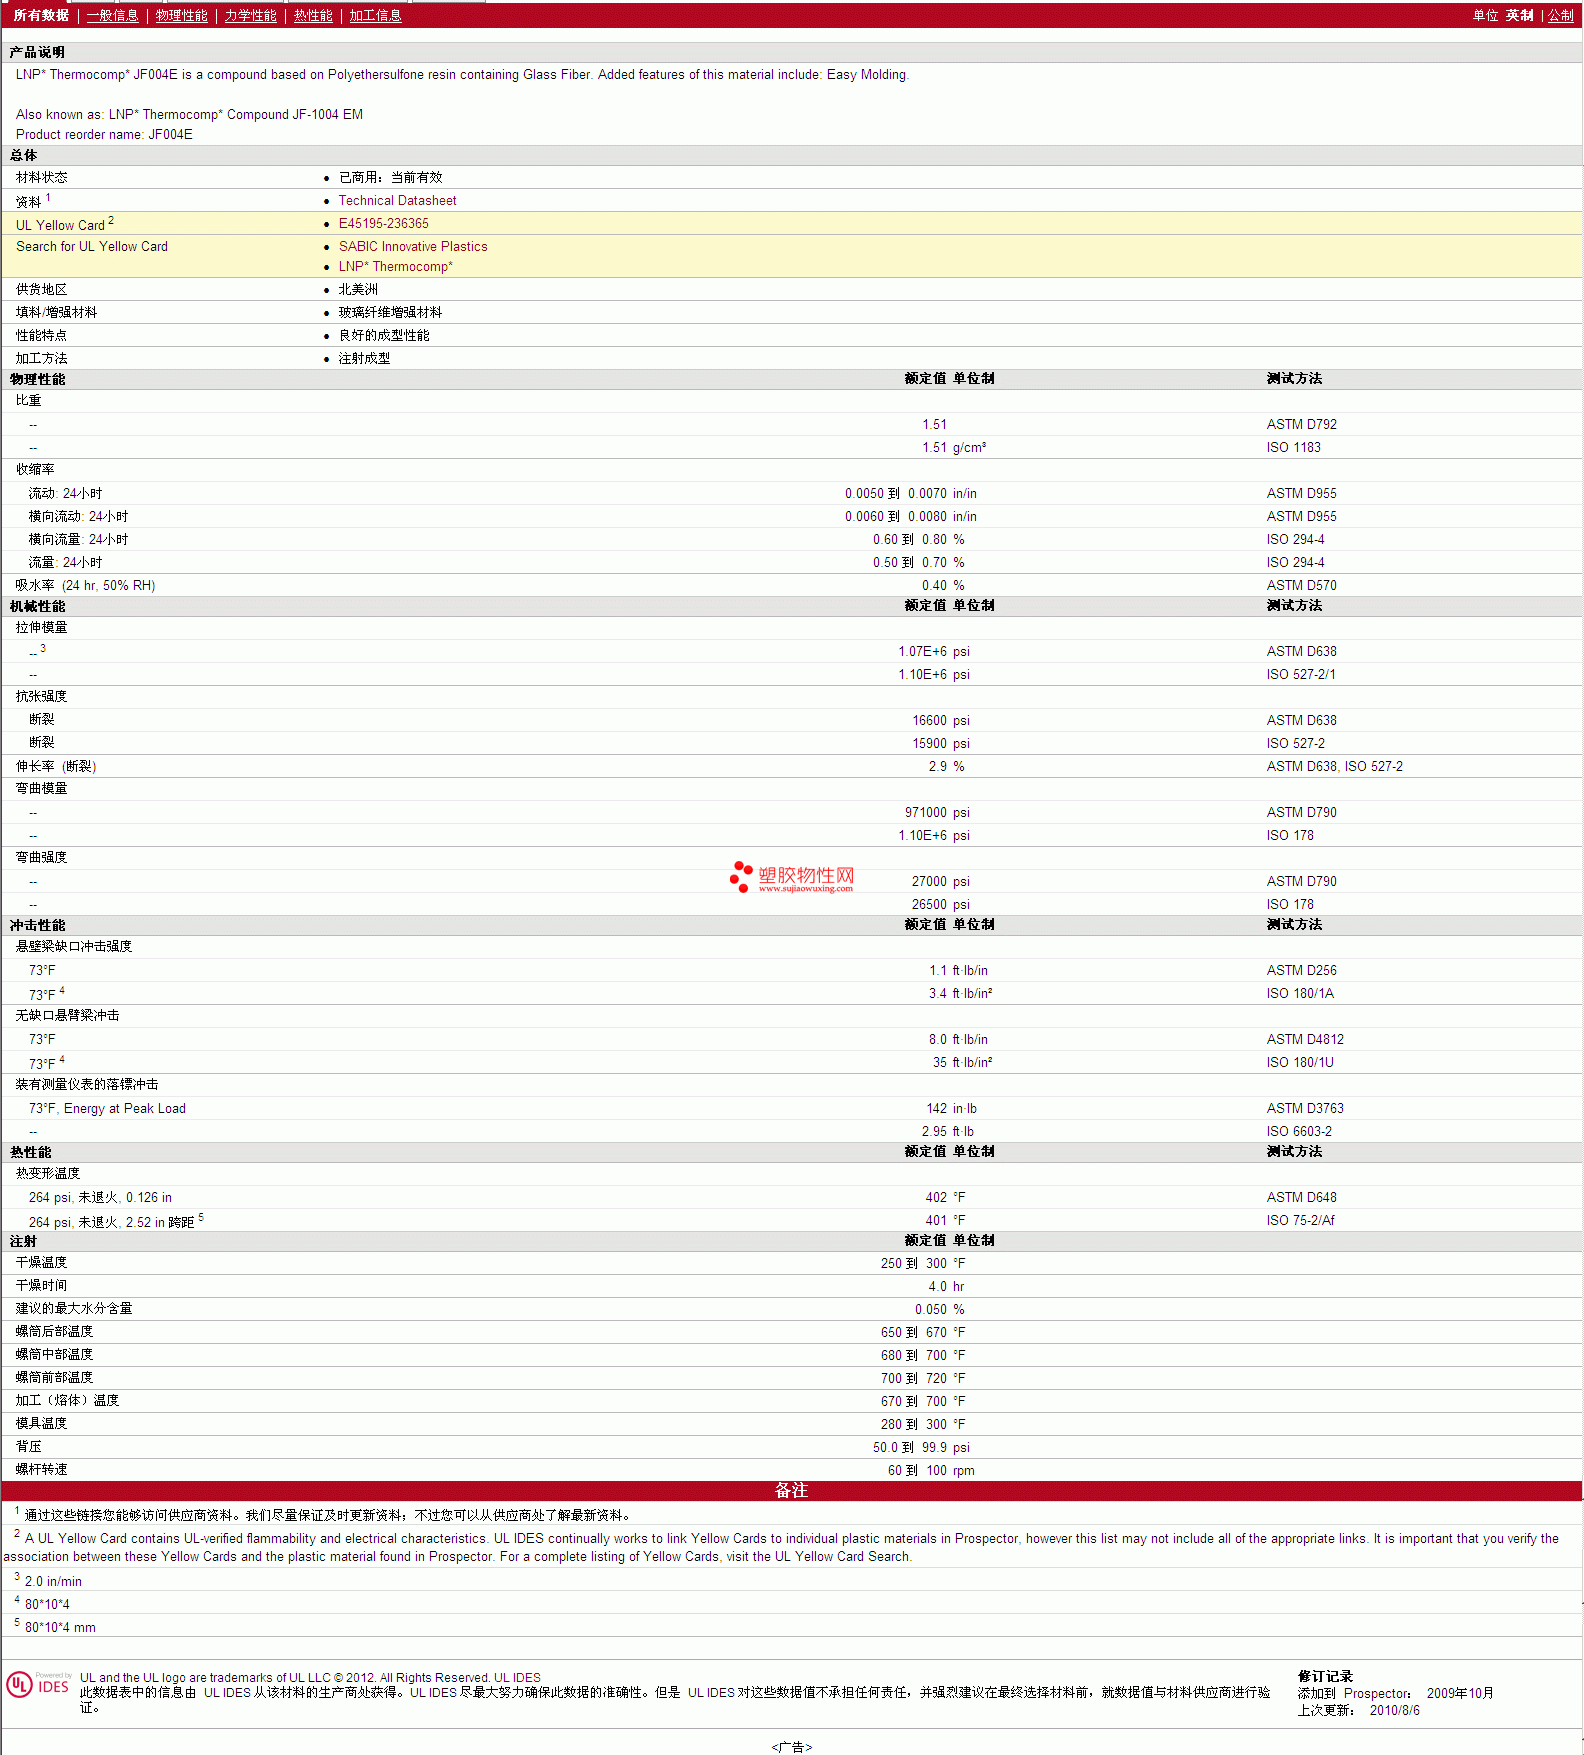This screenshot has width=1584, height=1755.
Task: Click the 971000 psi flexural modulus value
Action: point(937,812)
